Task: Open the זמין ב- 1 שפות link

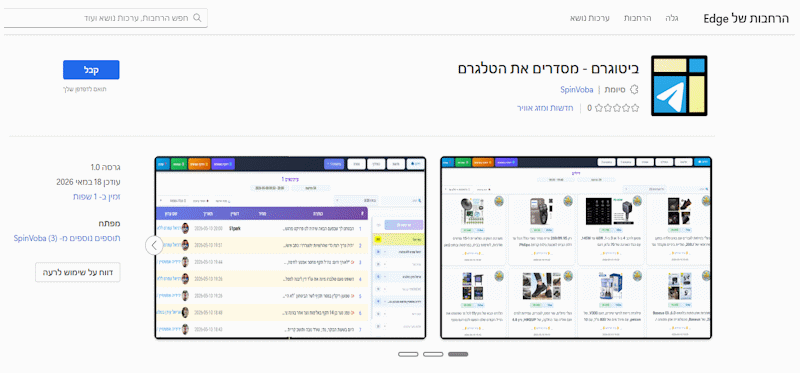Action: click(x=96, y=196)
